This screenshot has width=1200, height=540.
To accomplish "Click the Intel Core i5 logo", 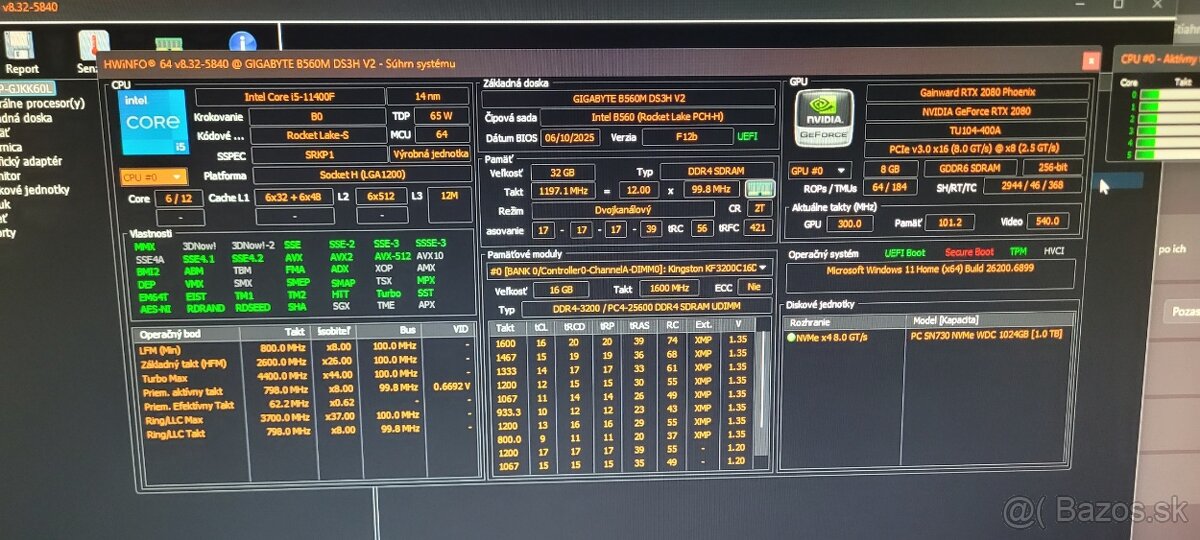I will tap(153, 122).
